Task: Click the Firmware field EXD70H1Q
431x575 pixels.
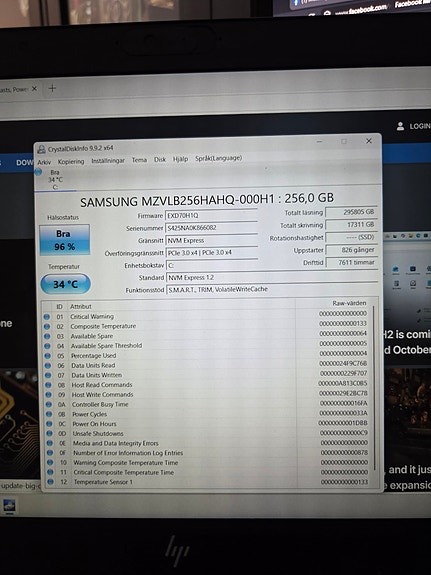Action: tap(211, 215)
